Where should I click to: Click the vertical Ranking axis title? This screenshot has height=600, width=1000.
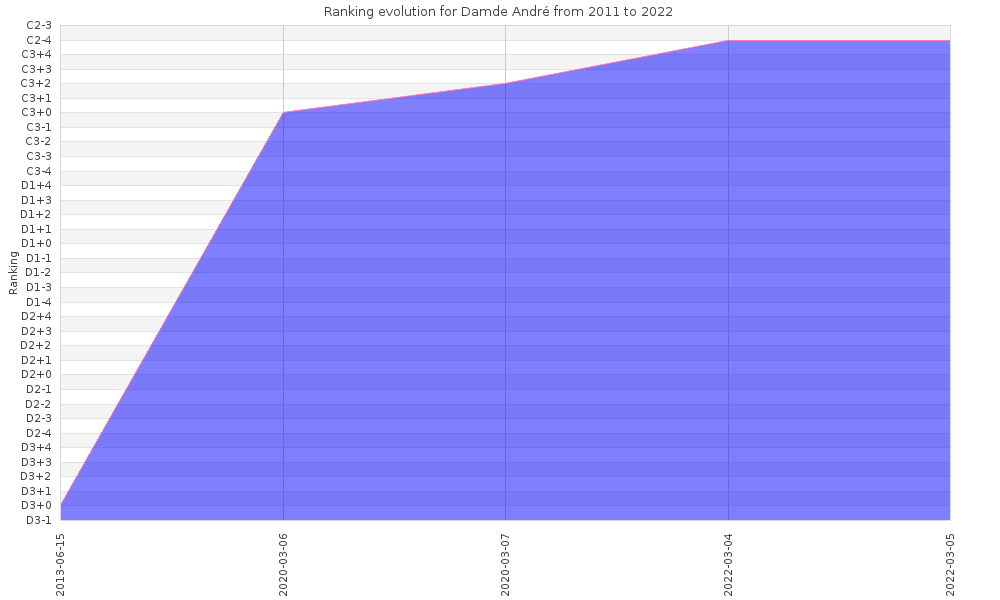[x=14, y=272]
